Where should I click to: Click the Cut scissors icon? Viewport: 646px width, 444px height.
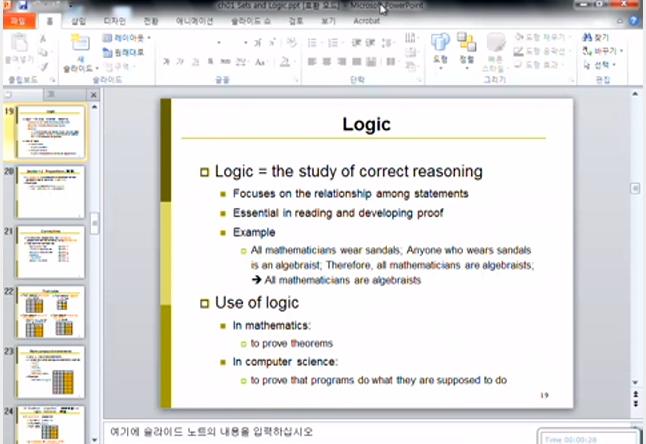pyautogui.click(x=43, y=38)
